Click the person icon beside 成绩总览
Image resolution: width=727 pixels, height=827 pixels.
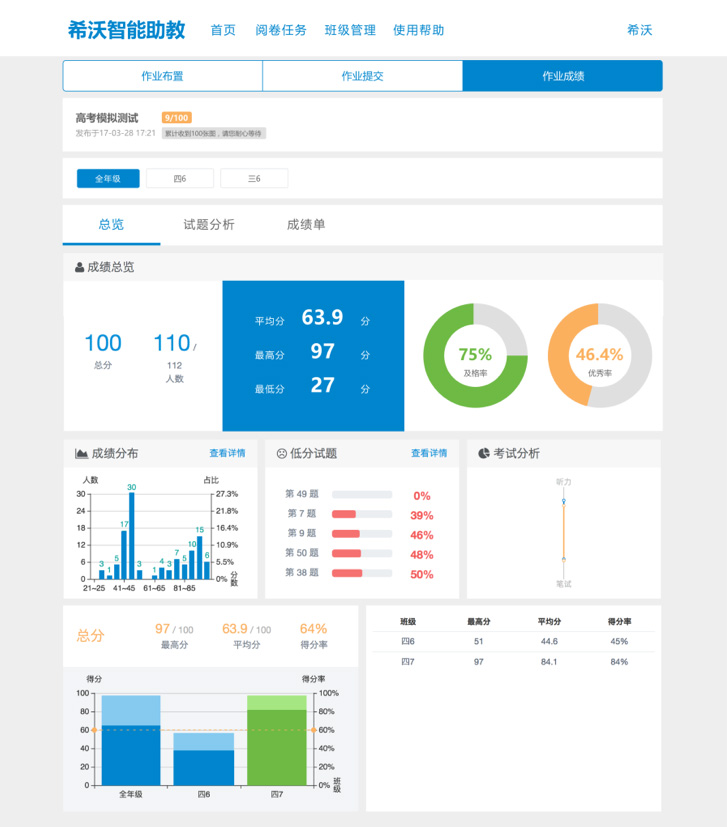(x=79, y=267)
